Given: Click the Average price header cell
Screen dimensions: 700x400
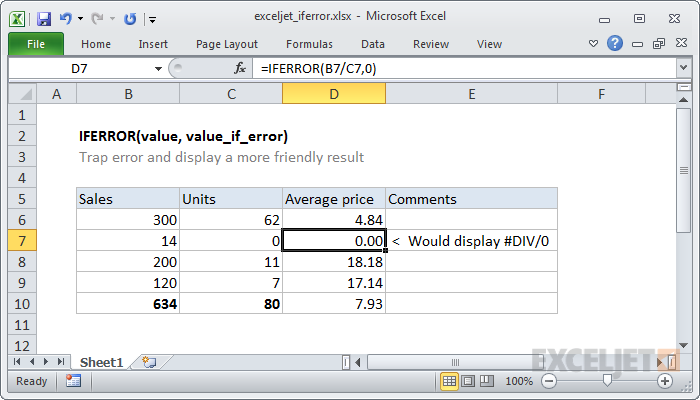Looking at the screenshot, I should click(334, 199).
